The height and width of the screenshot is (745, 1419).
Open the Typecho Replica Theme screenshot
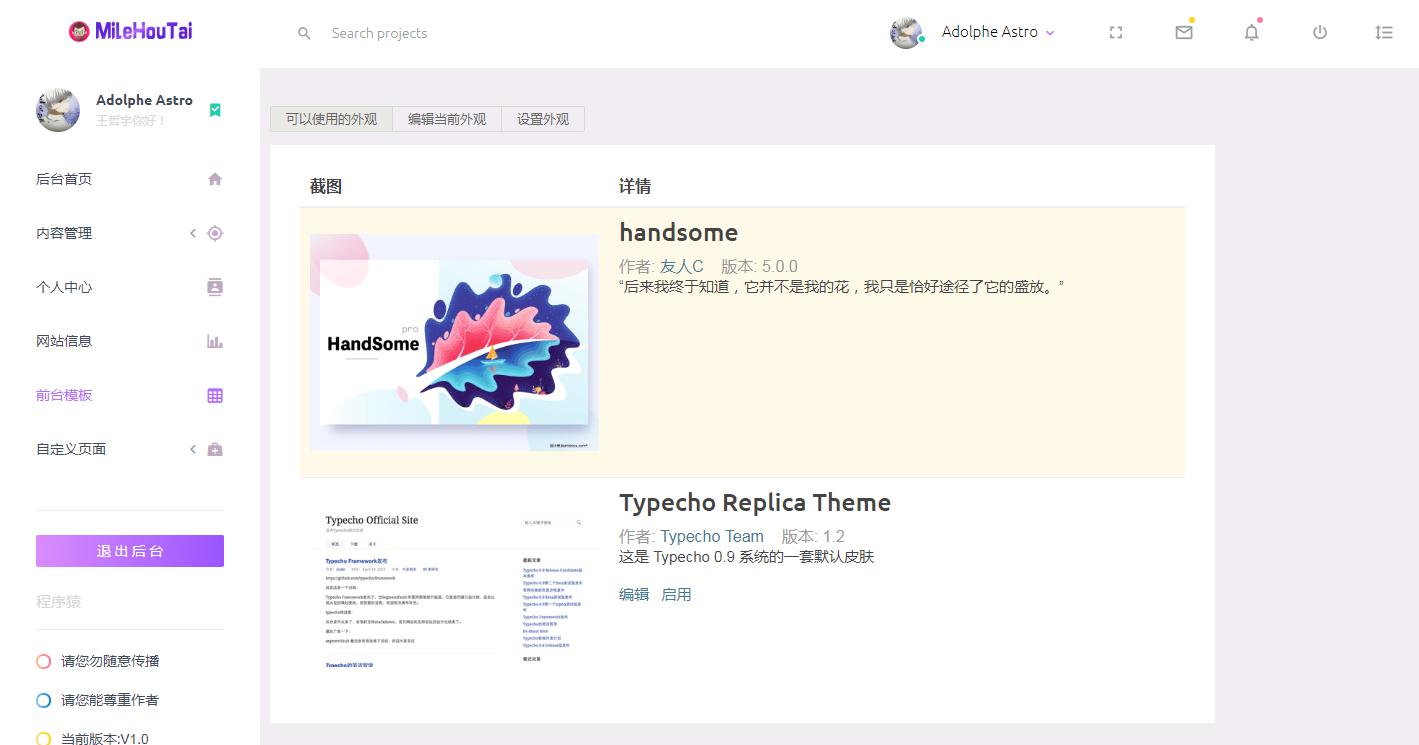pos(454,586)
